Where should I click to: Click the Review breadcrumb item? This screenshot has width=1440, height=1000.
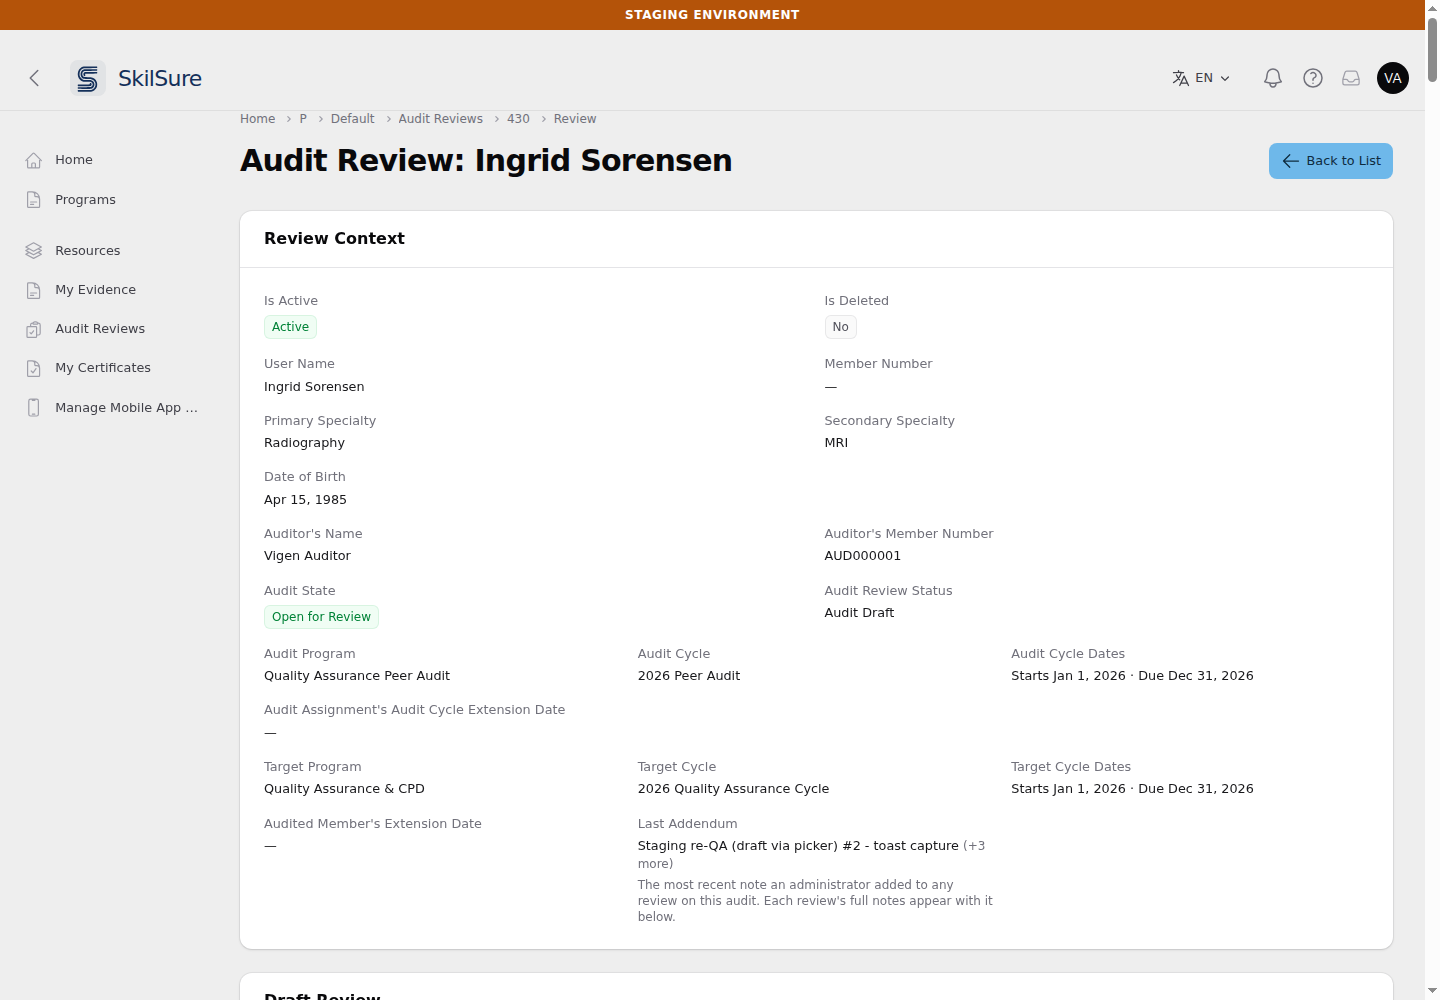(575, 119)
